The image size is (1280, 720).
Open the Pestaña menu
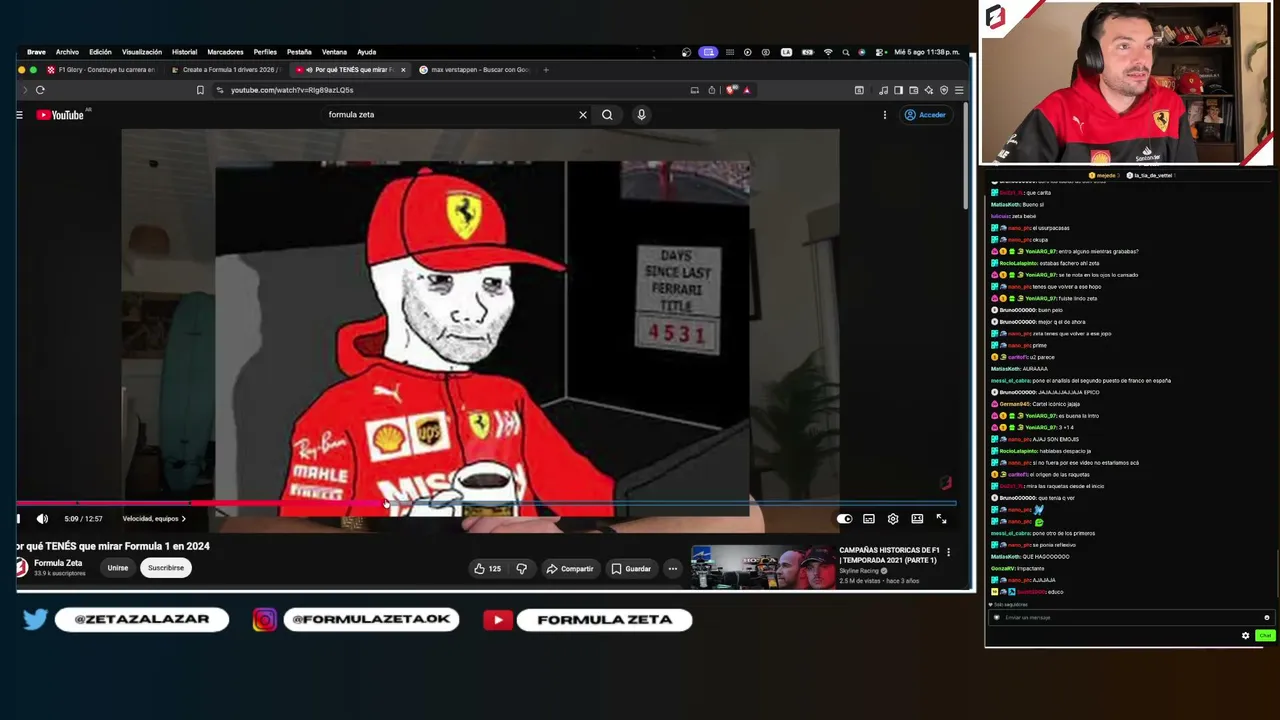[x=299, y=52]
